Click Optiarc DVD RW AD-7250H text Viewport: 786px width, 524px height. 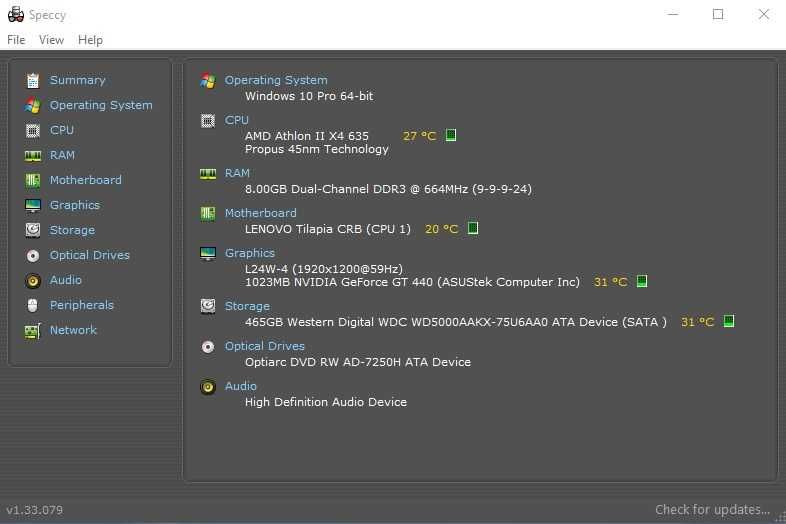click(358, 362)
